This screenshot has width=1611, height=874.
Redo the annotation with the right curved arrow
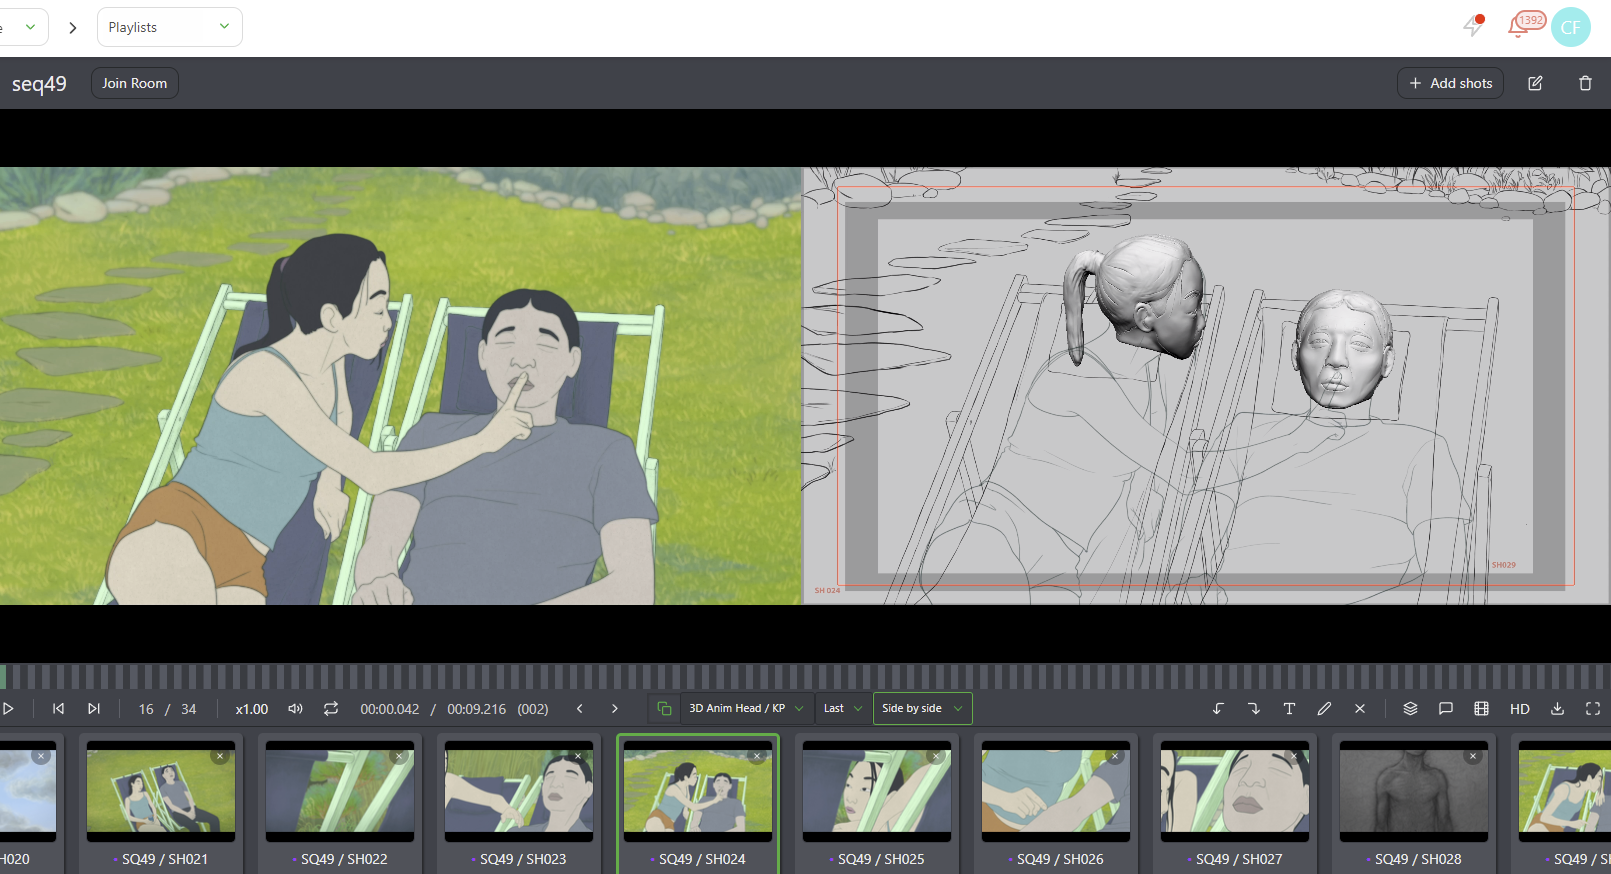[1254, 709]
